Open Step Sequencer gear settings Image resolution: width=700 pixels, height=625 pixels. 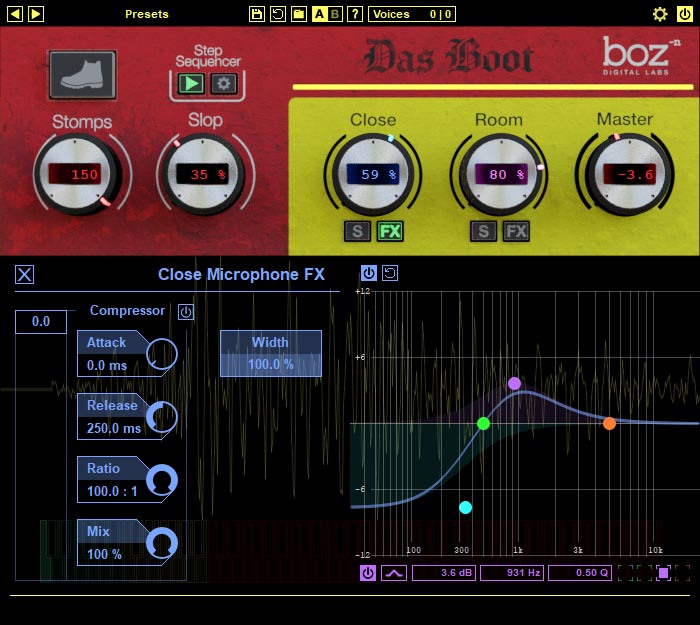(x=223, y=84)
